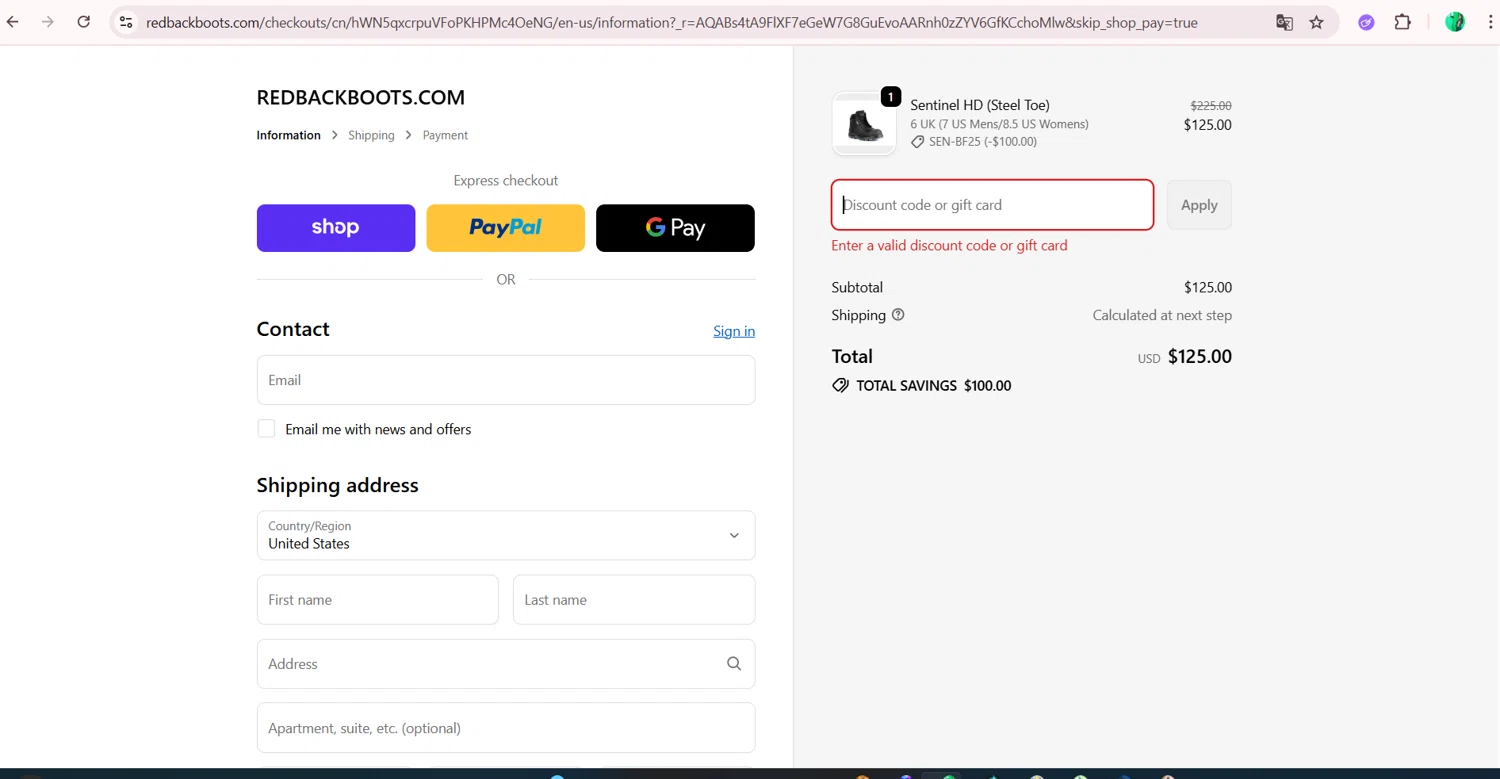Pay with PayPal express button
This screenshot has width=1500, height=779.
click(x=506, y=228)
